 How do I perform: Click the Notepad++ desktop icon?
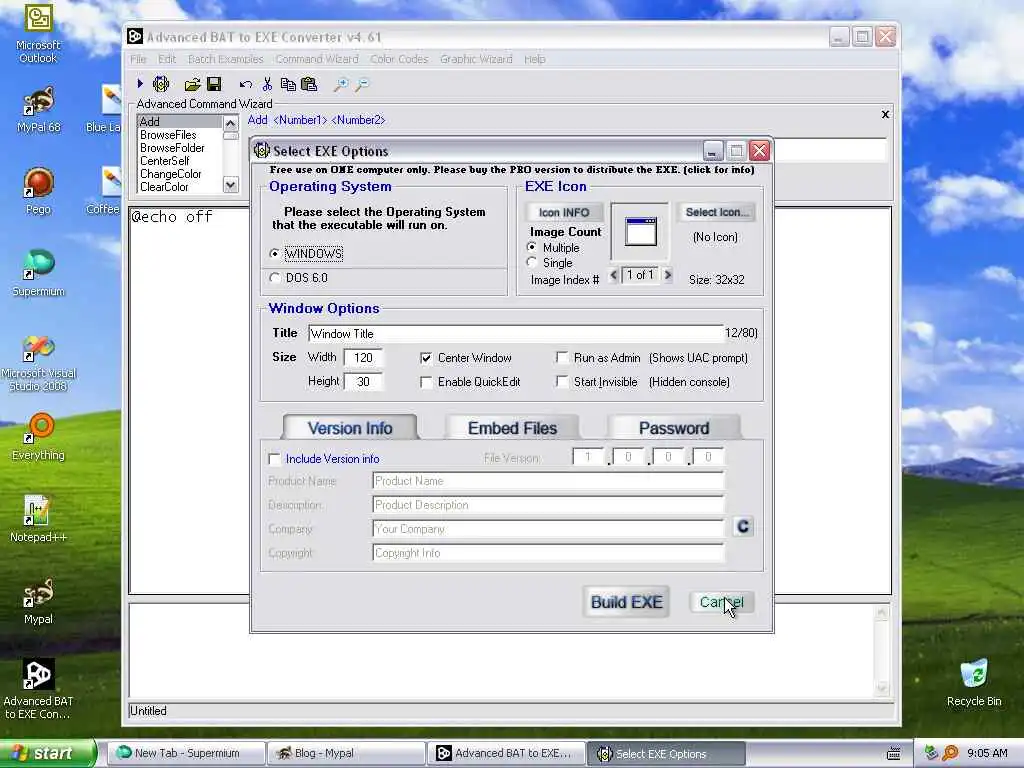(x=38, y=519)
